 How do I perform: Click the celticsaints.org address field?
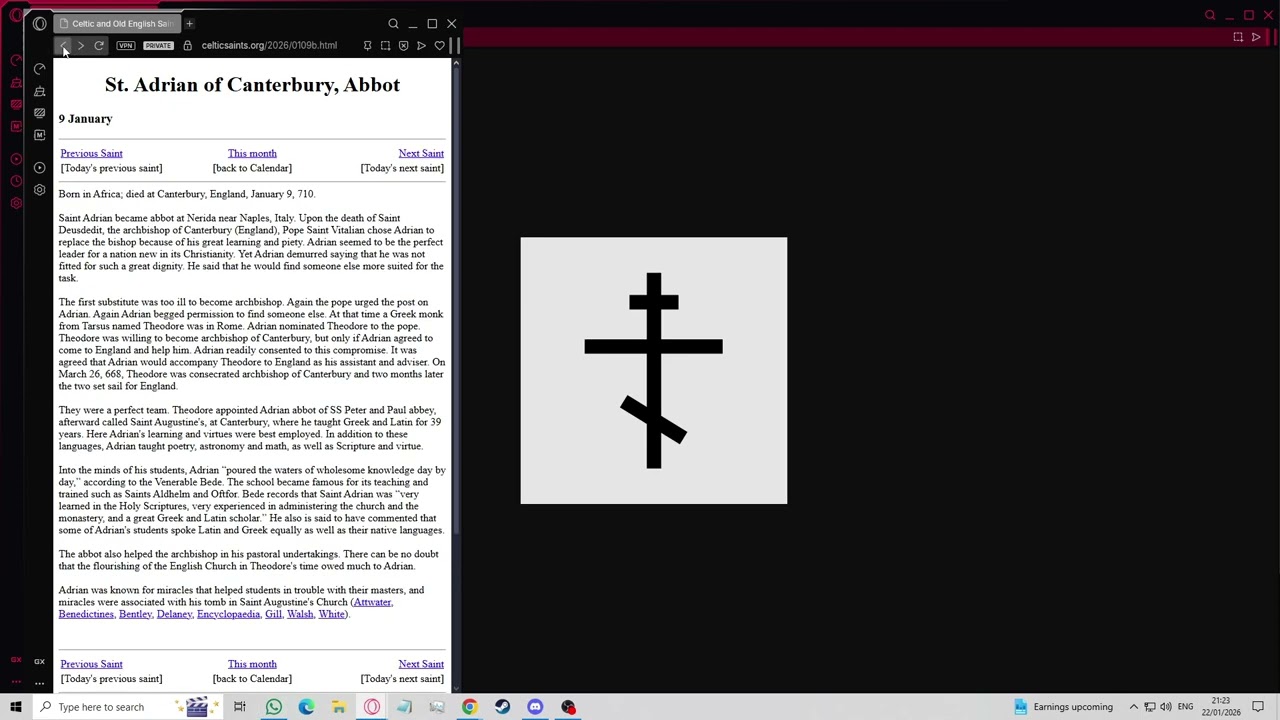coord(269,45)
